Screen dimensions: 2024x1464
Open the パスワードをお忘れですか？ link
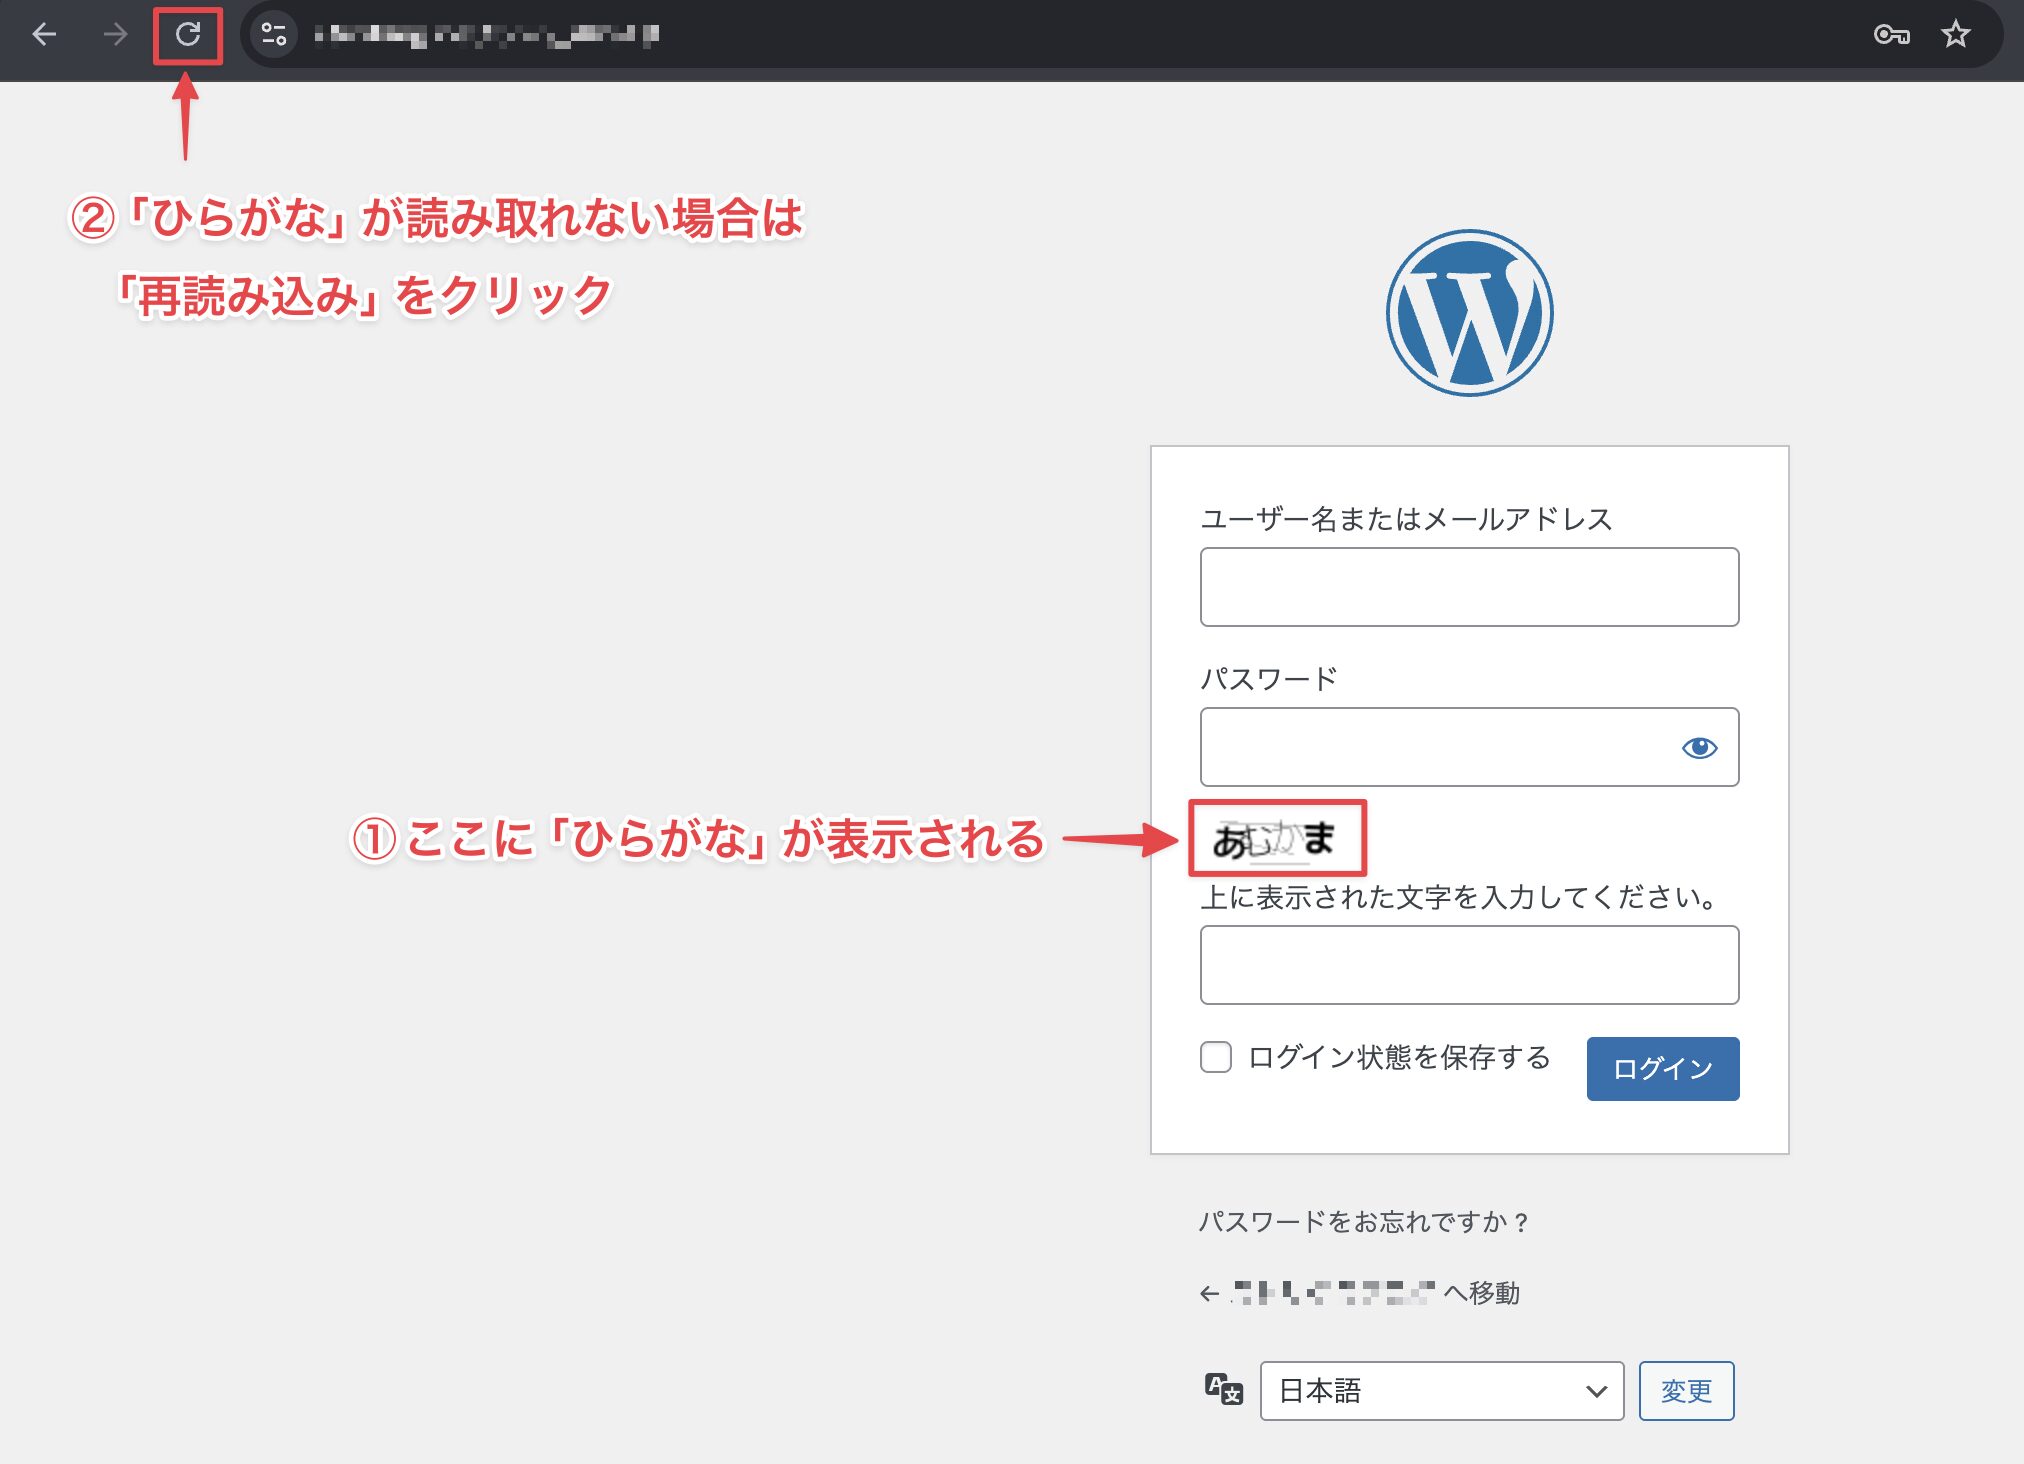tap(1363, 1222)
